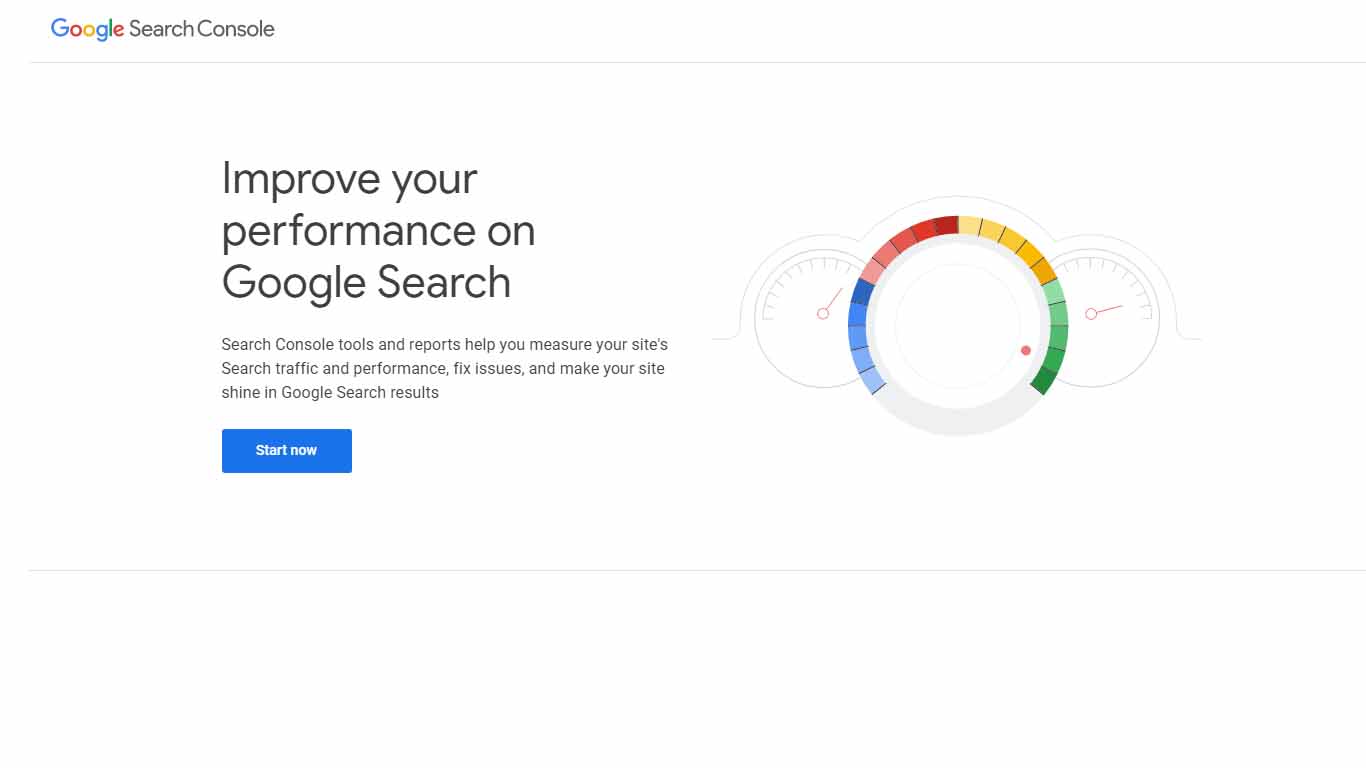Image resolution: width=1366 pixels, height=768 pixels.
Task: Click the multicolored Google 'G' in the logo
Action: (62, 29)
